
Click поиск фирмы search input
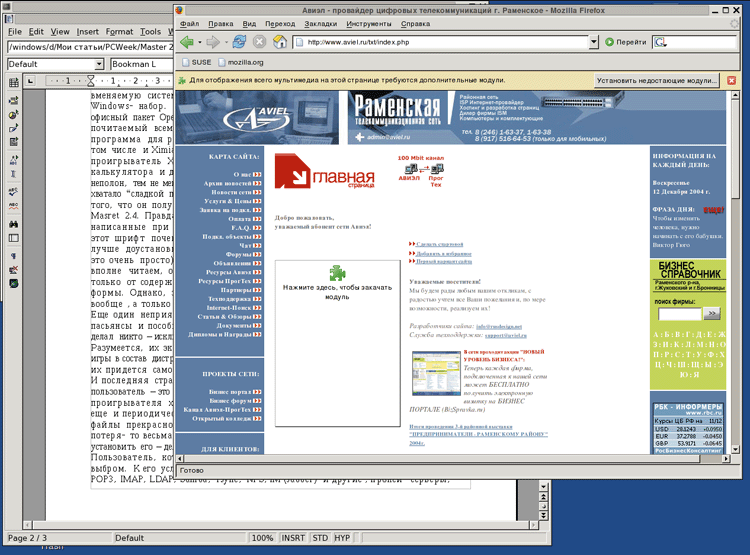point(680,314)
